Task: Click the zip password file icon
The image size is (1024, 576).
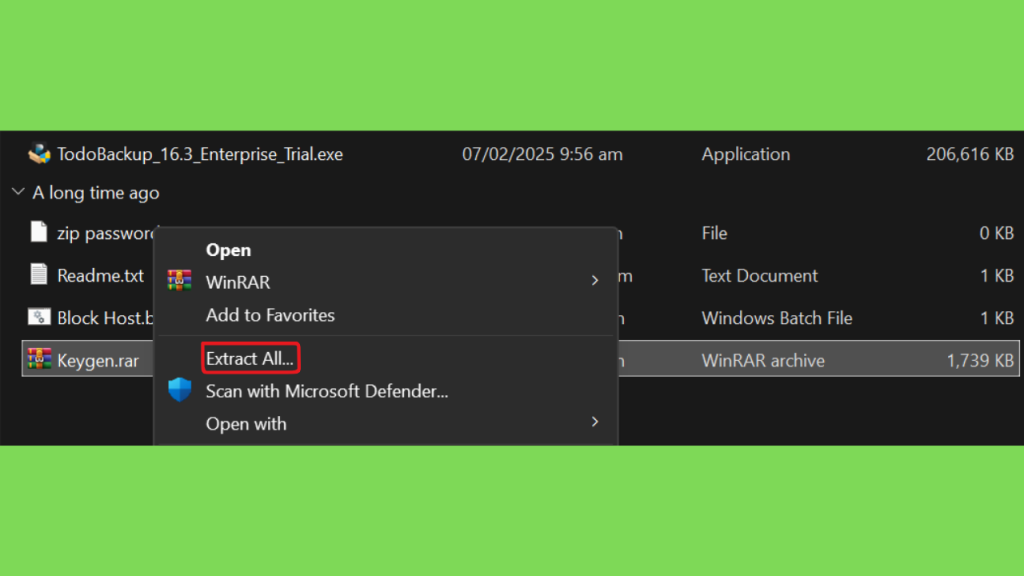Action: point(39,232)
